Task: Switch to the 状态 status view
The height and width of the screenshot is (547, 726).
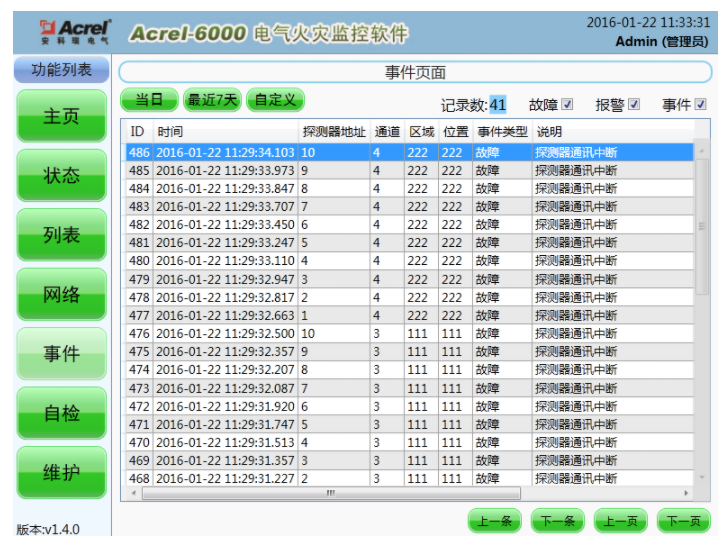Action: tap(61, 176)
